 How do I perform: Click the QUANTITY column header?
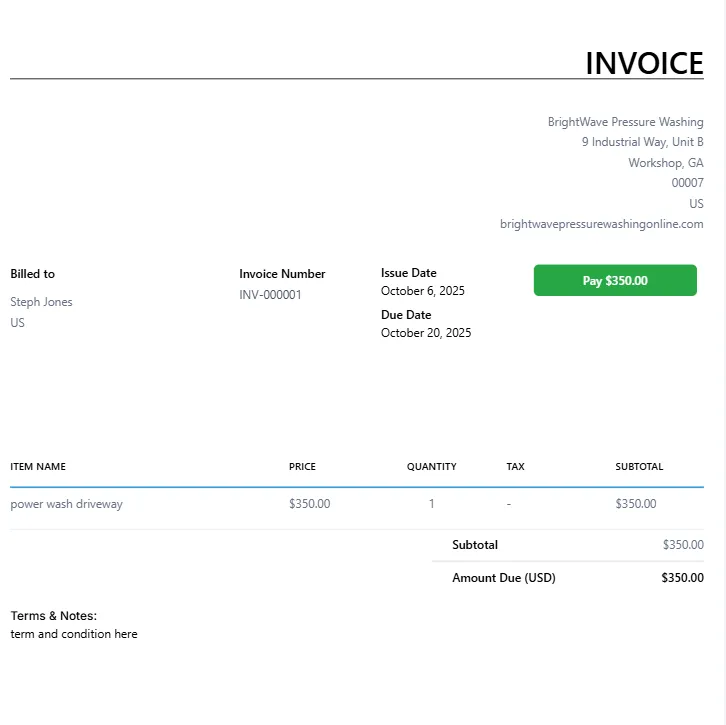coord(431,467)
